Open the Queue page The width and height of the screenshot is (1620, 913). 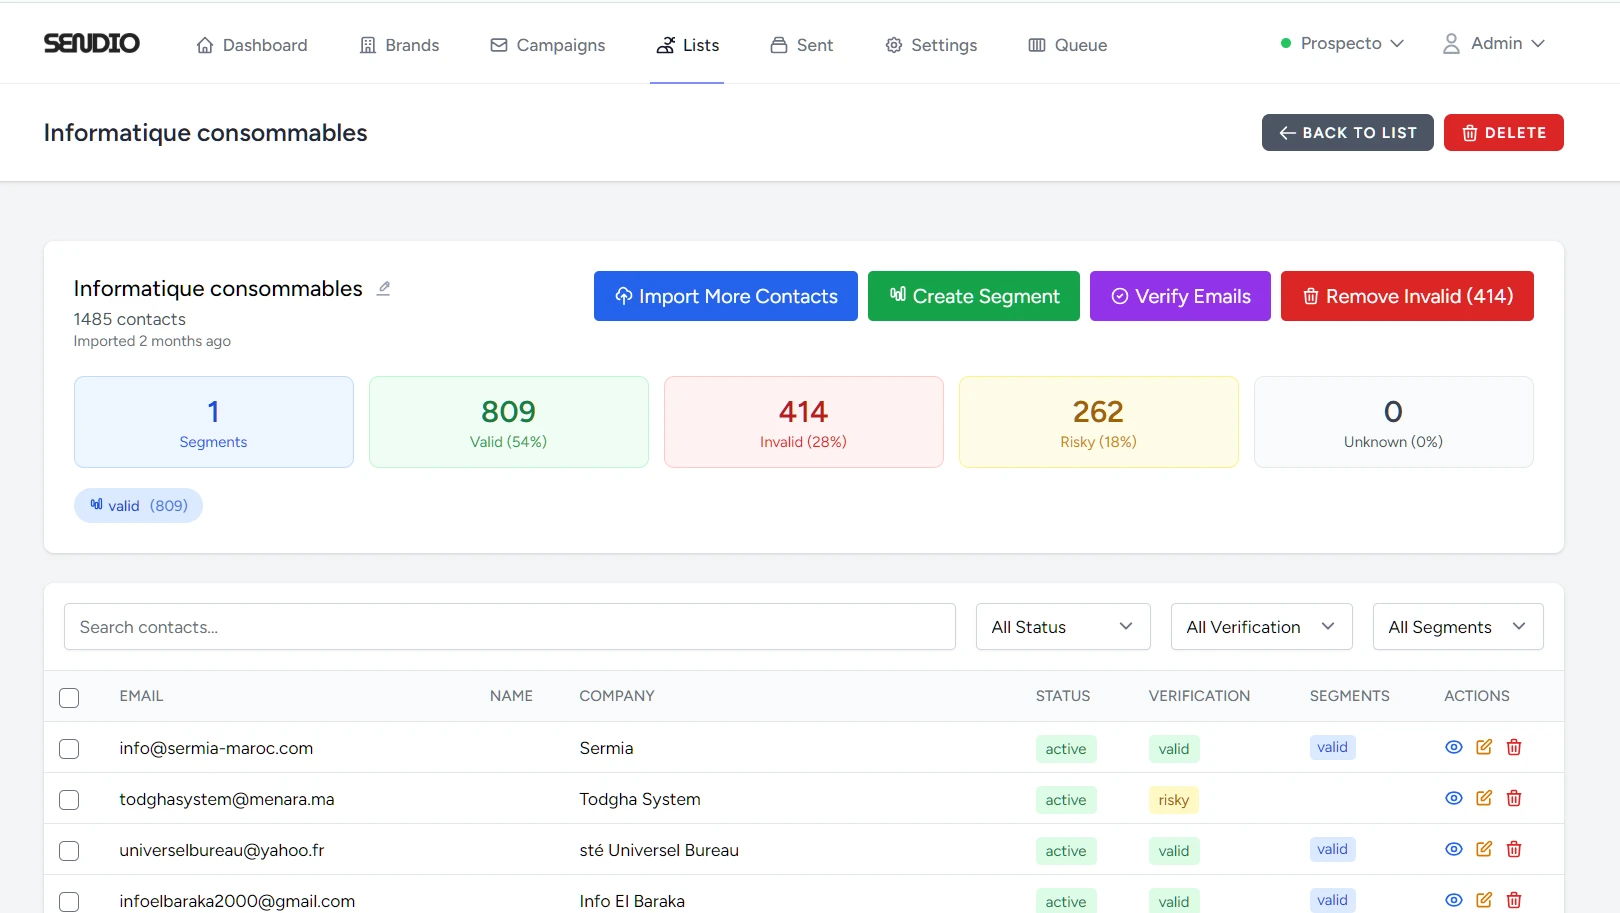1067,45
